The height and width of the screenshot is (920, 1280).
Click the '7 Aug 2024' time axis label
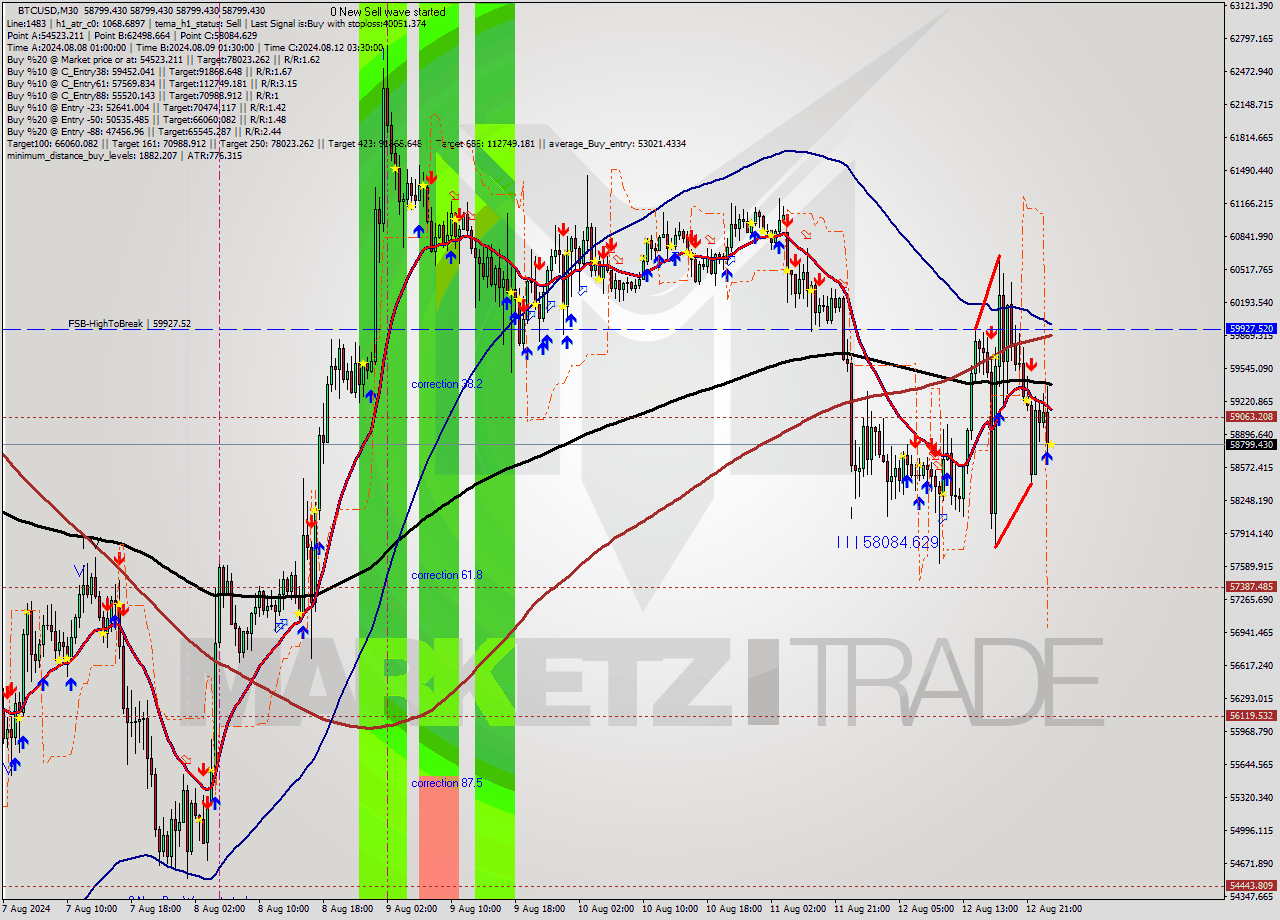(27, 909)
